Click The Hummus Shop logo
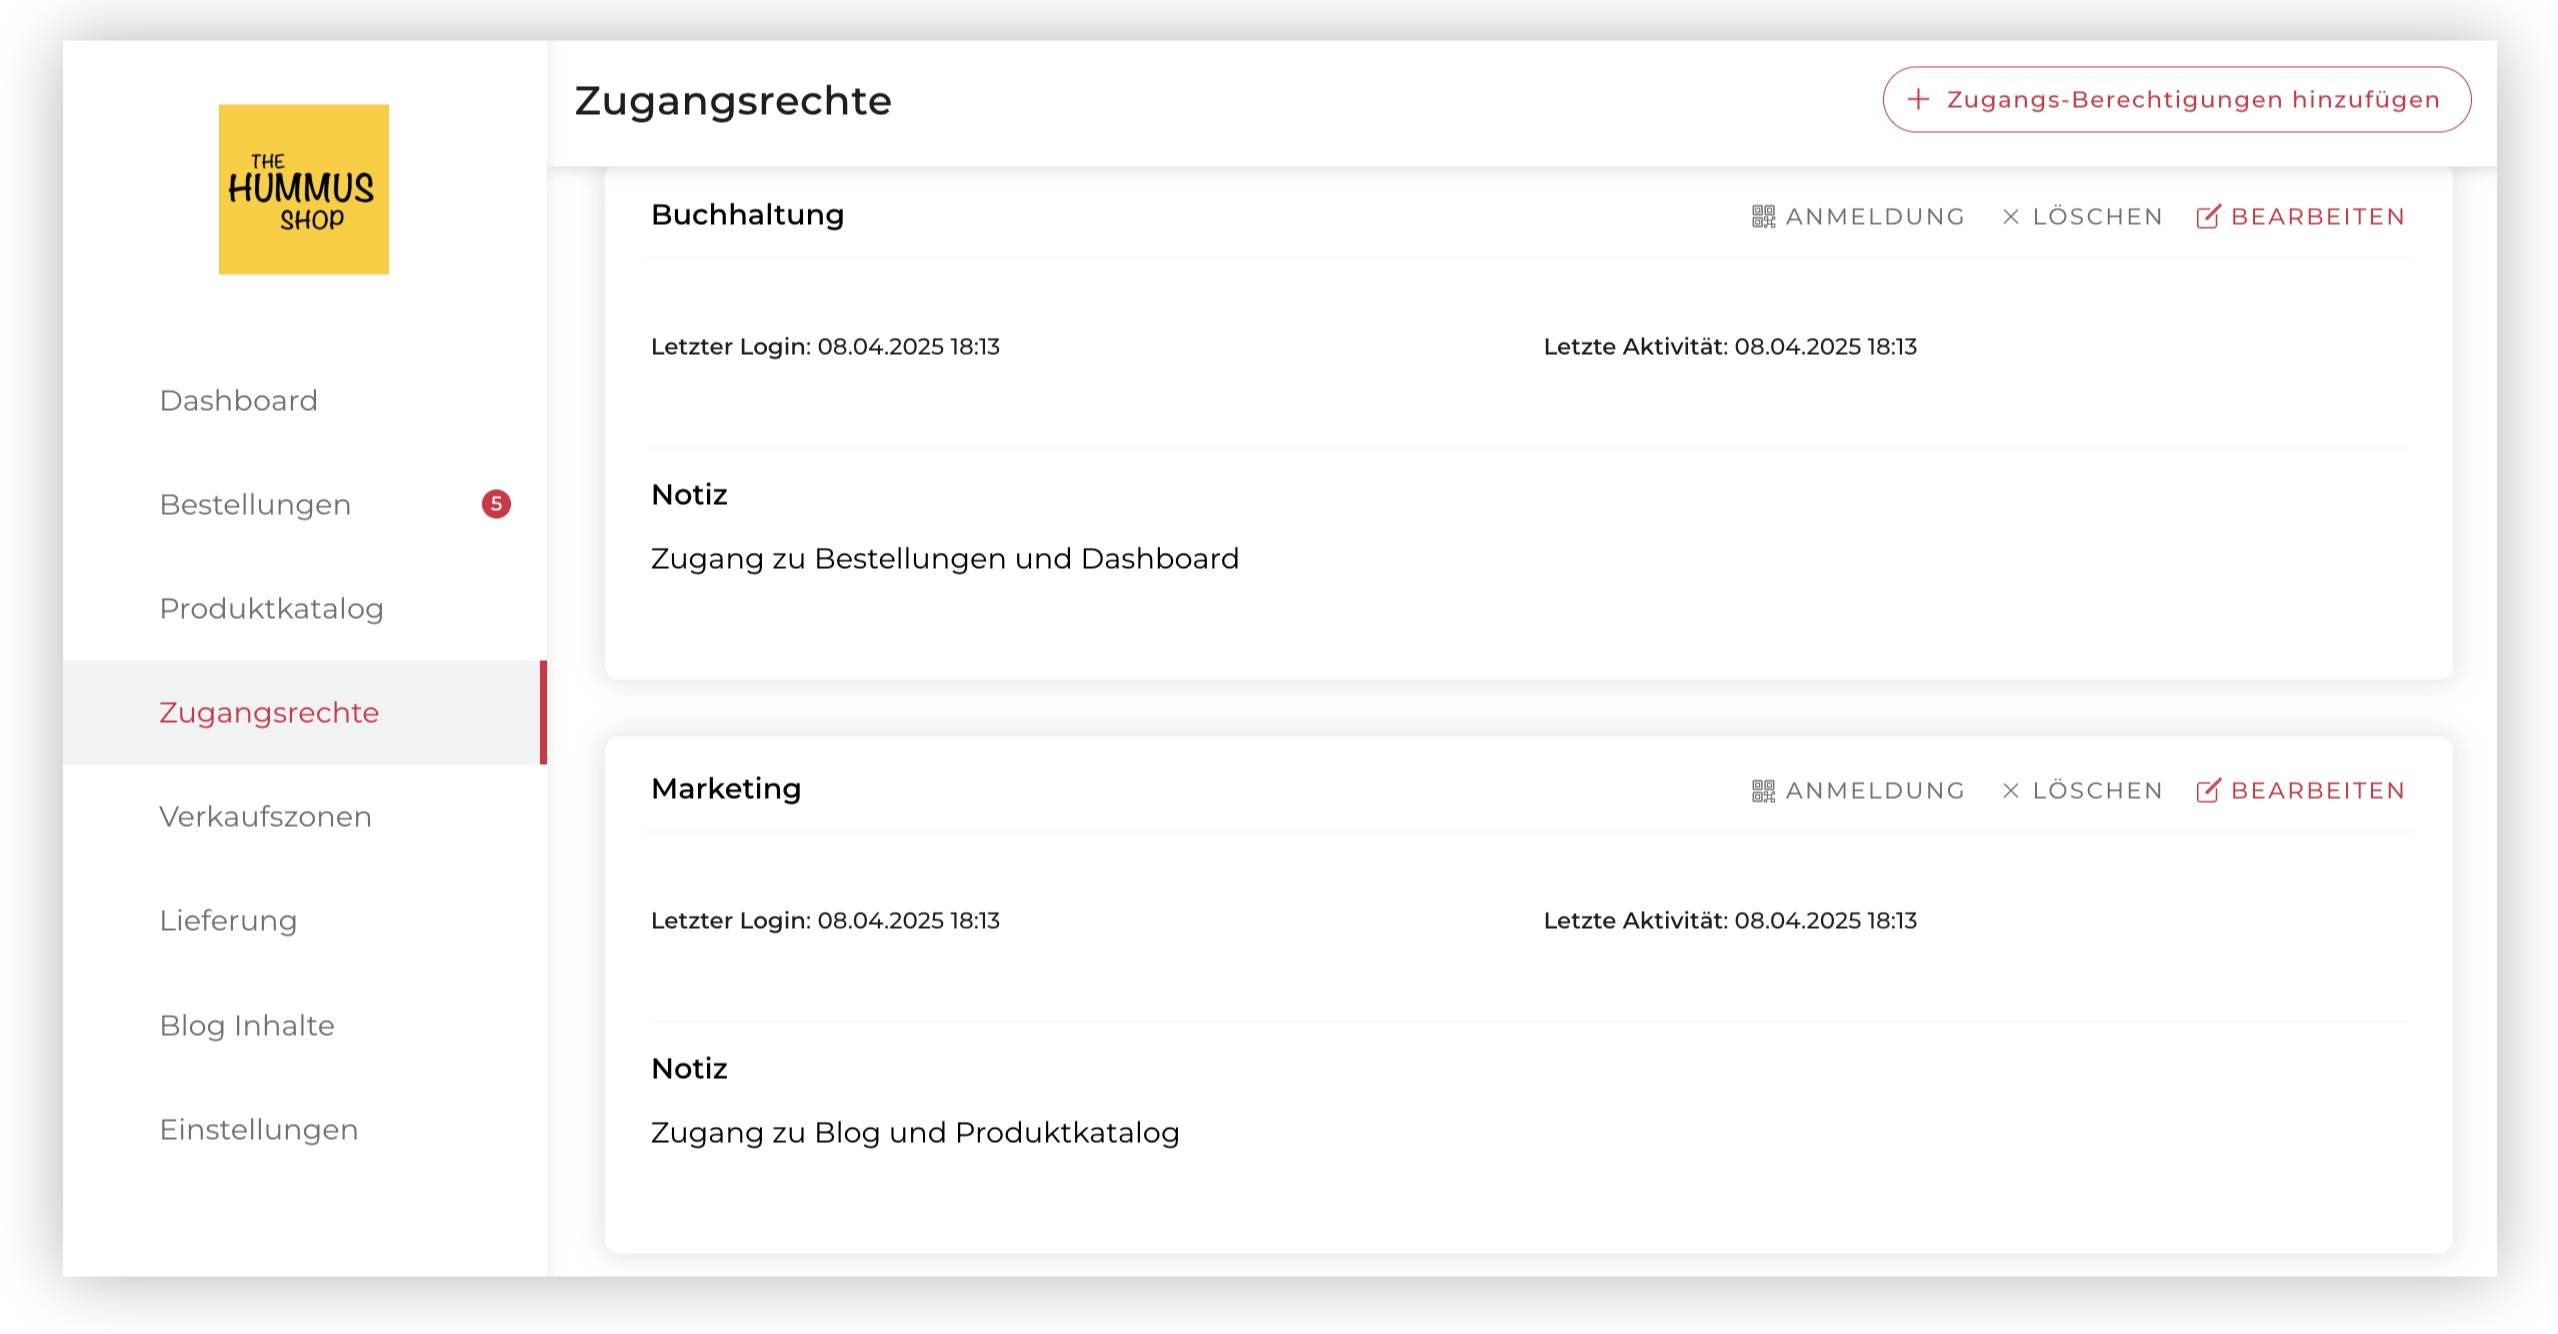Image resolution: width=2558 pixels, height=1334 pixels. click(303, 189)
